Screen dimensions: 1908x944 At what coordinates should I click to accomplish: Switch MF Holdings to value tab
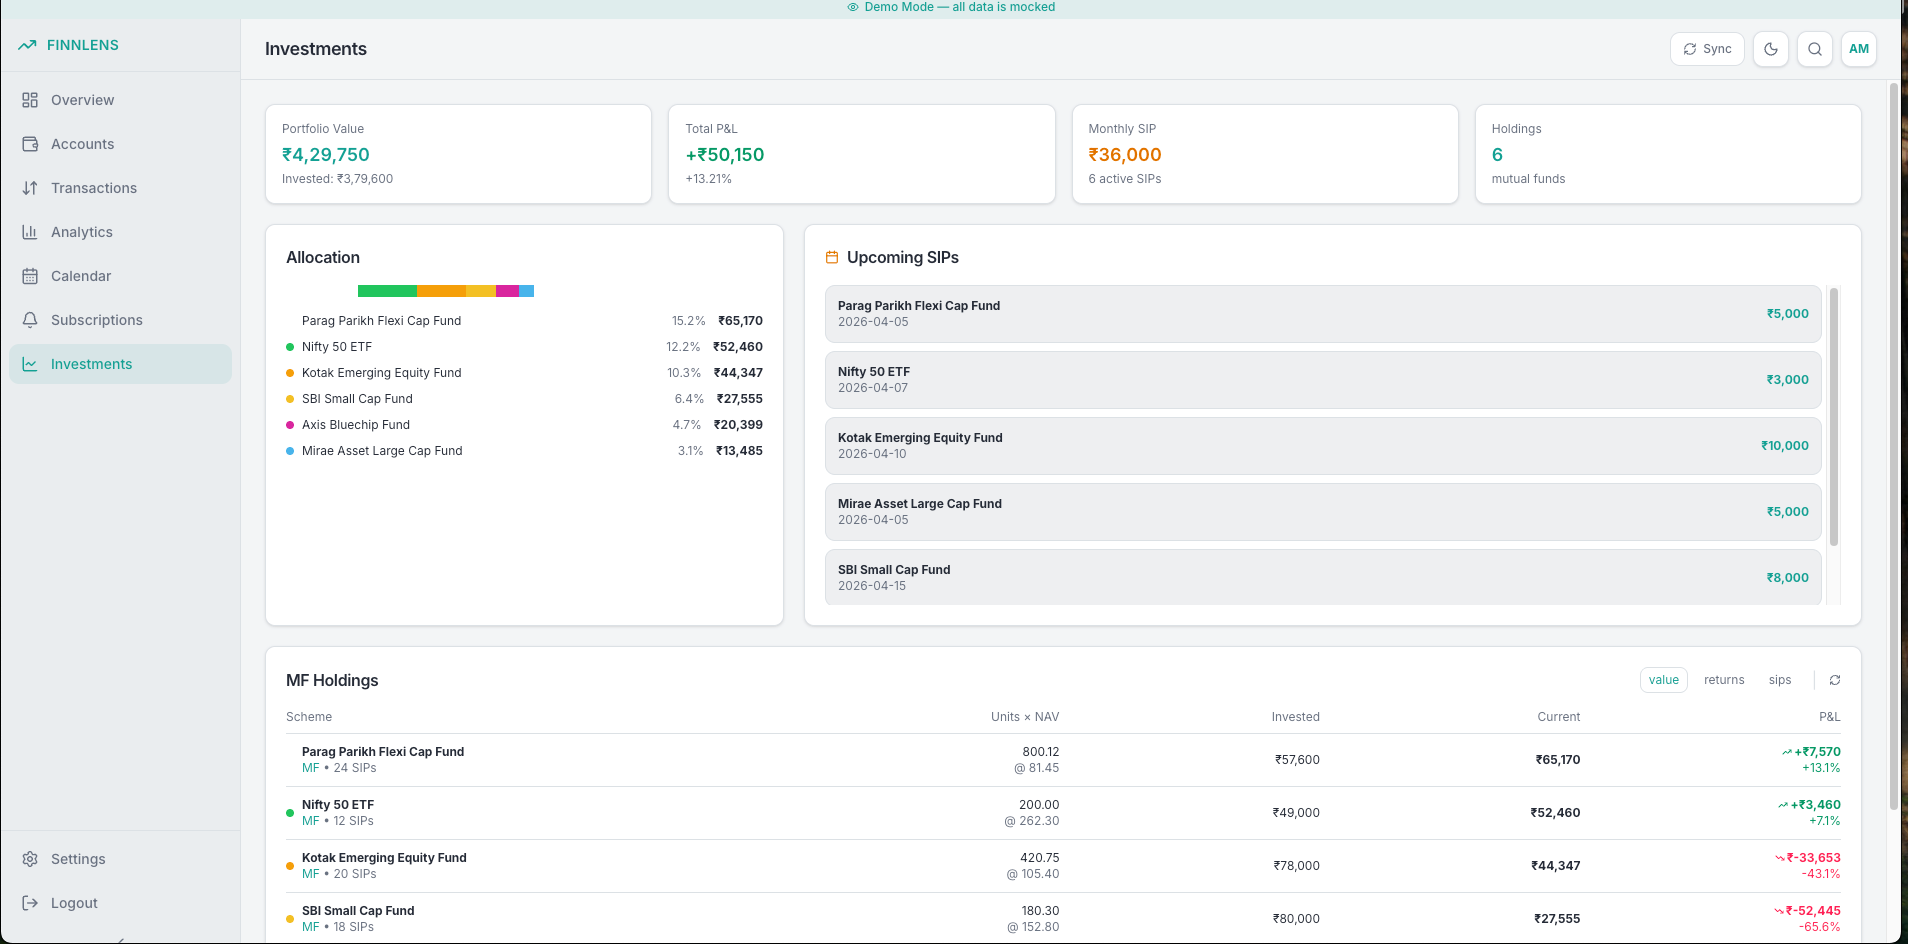point(1664,680)
